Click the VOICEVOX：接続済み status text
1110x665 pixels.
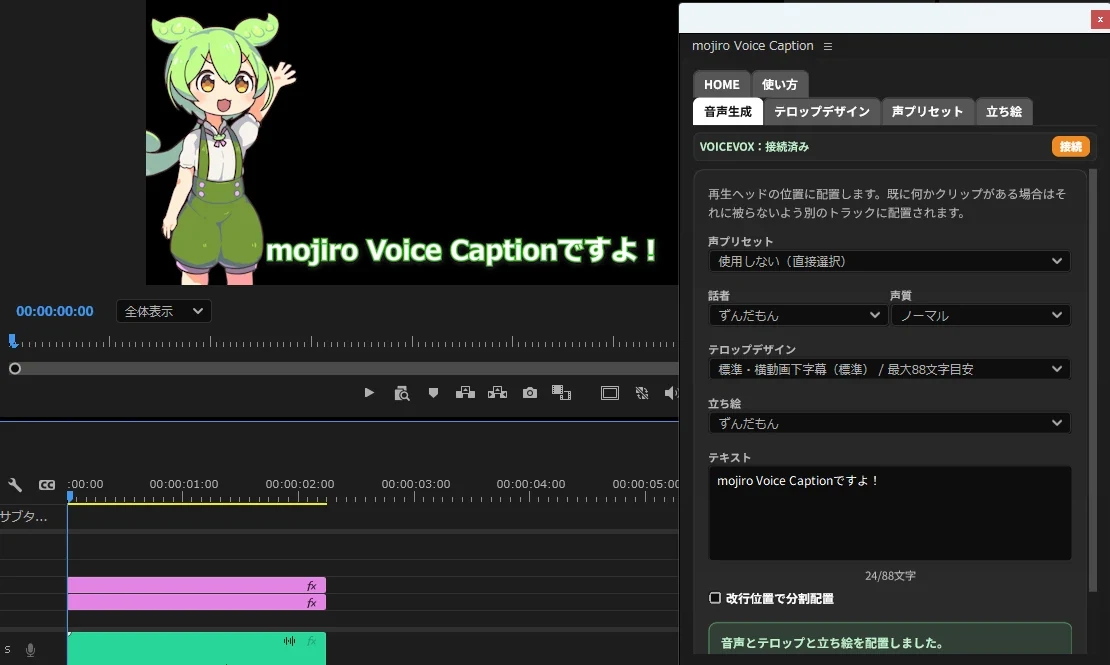pyautogui.click(x=754, y=147)
